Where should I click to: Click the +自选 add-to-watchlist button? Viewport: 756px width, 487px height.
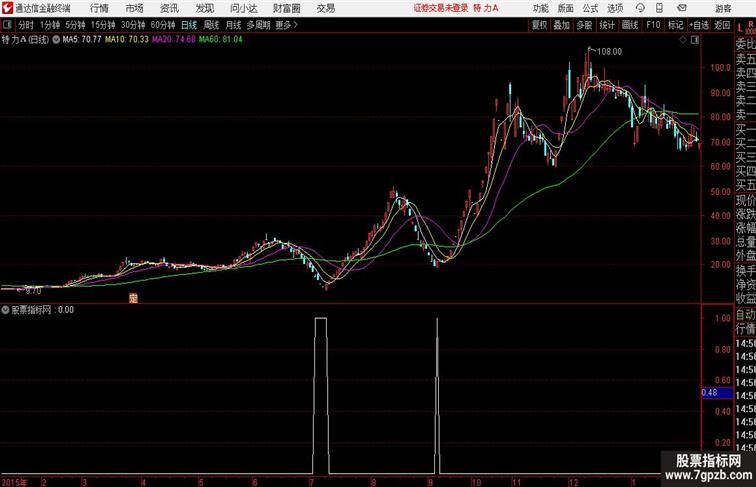699,25
